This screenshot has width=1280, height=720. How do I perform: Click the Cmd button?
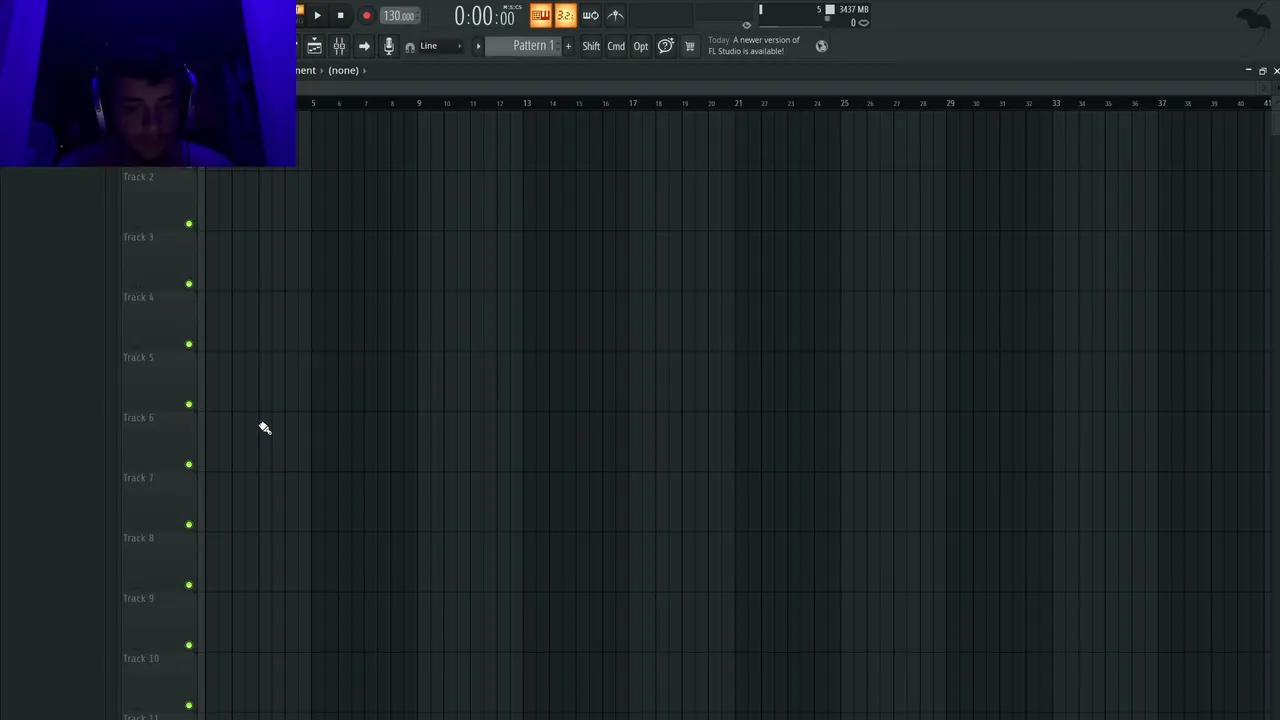(x=616, y=46)
